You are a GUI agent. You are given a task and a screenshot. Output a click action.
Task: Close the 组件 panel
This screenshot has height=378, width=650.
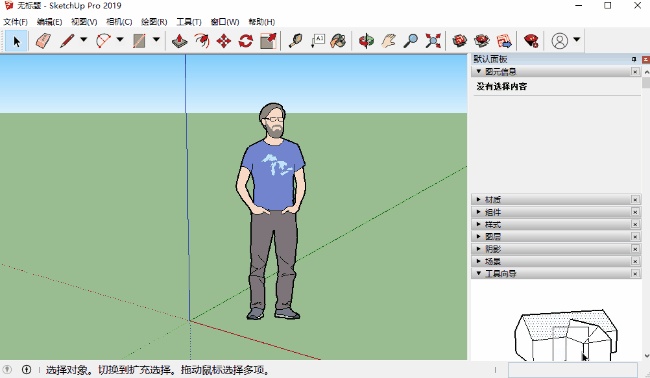coord(635,212)
